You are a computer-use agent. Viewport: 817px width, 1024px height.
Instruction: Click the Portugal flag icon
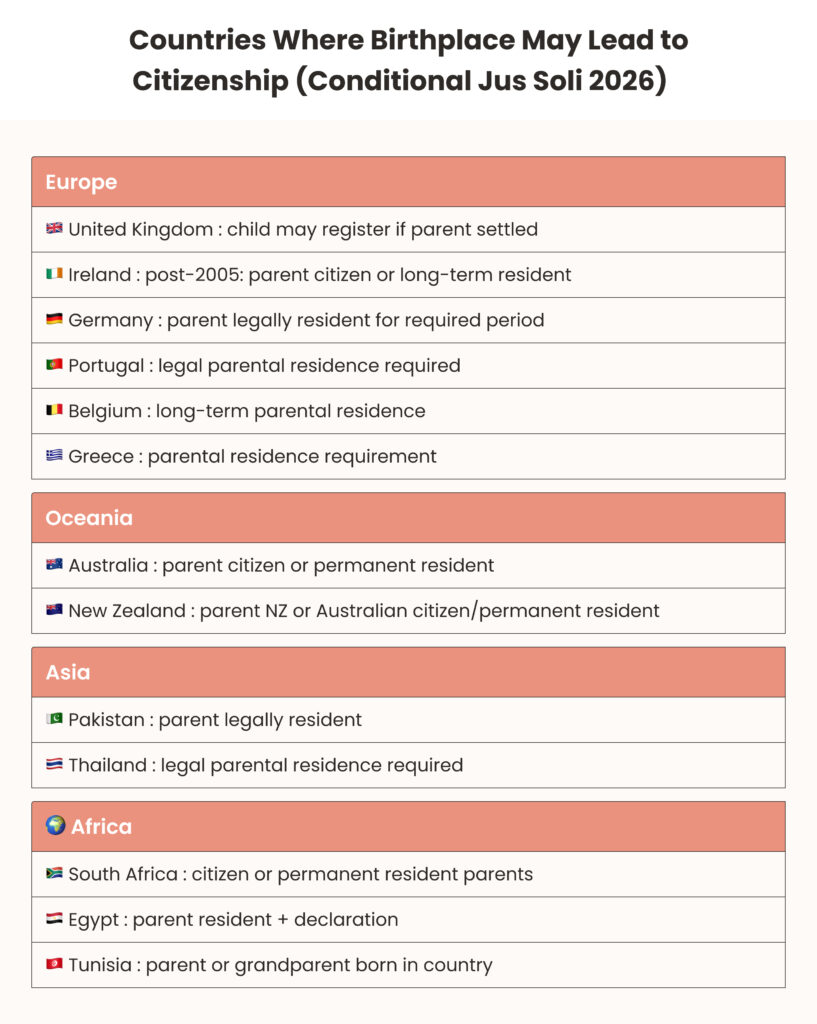[x=54, y=365]
